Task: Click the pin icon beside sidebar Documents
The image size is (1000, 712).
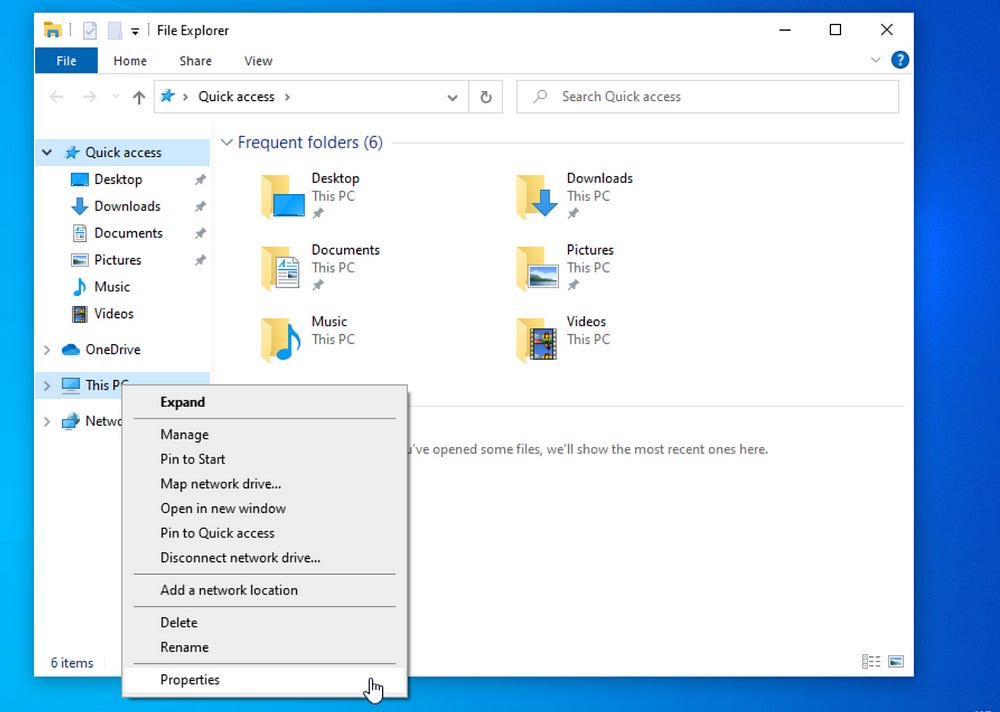Action: 200,234
